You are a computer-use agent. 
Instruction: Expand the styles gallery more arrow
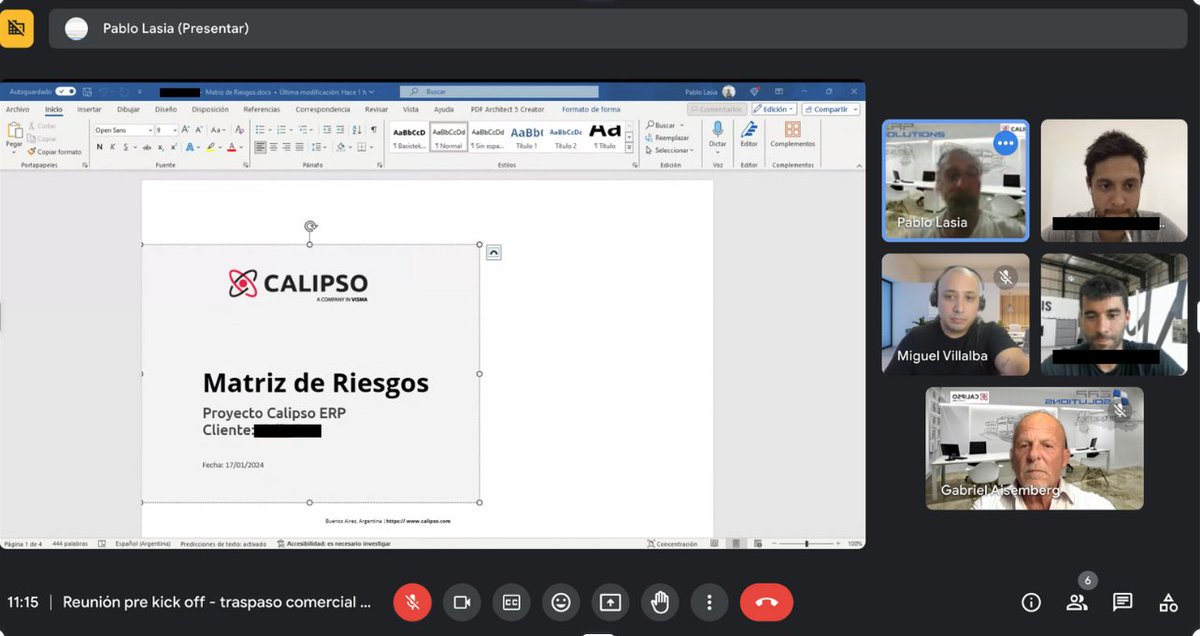[x=629, y=148]
